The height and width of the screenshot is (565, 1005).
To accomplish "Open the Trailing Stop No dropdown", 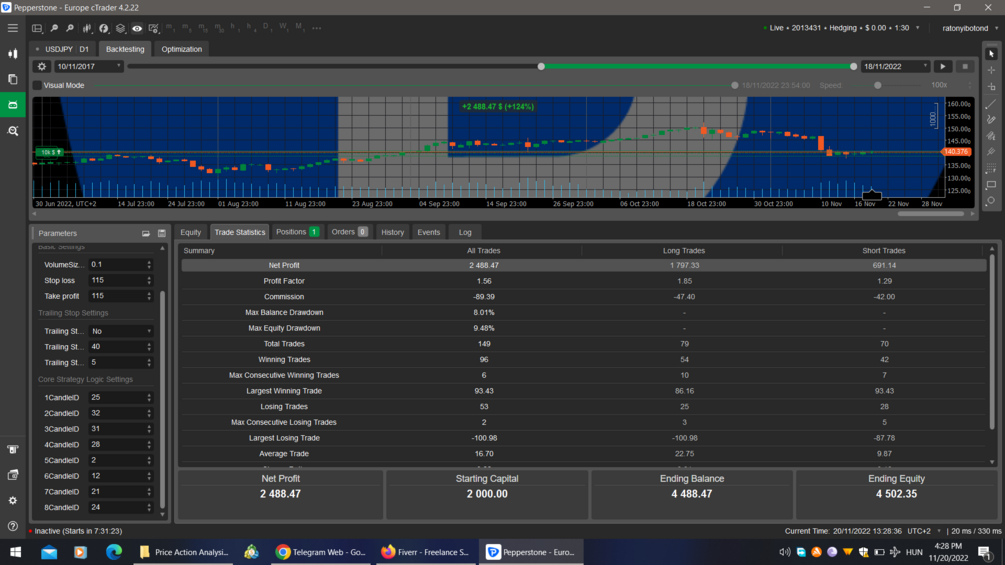I will pos(121,331).
